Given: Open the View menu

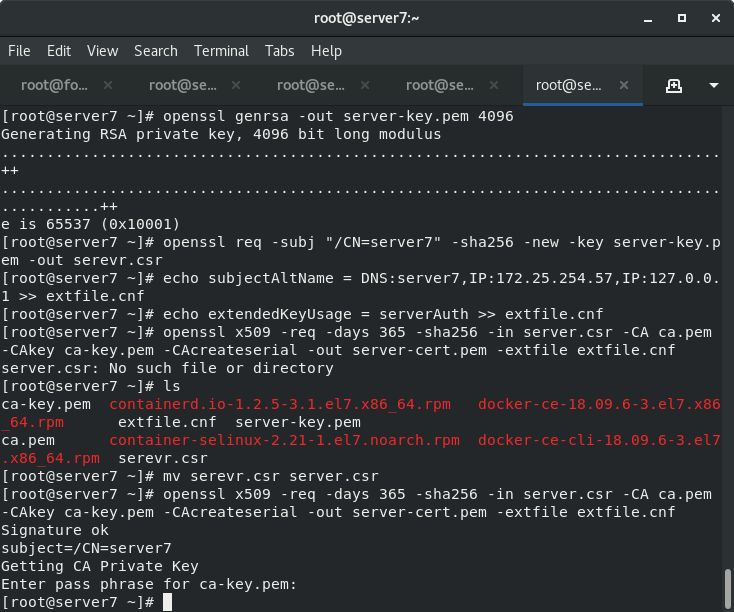Looking at the screenshot, I should point(103,51).
